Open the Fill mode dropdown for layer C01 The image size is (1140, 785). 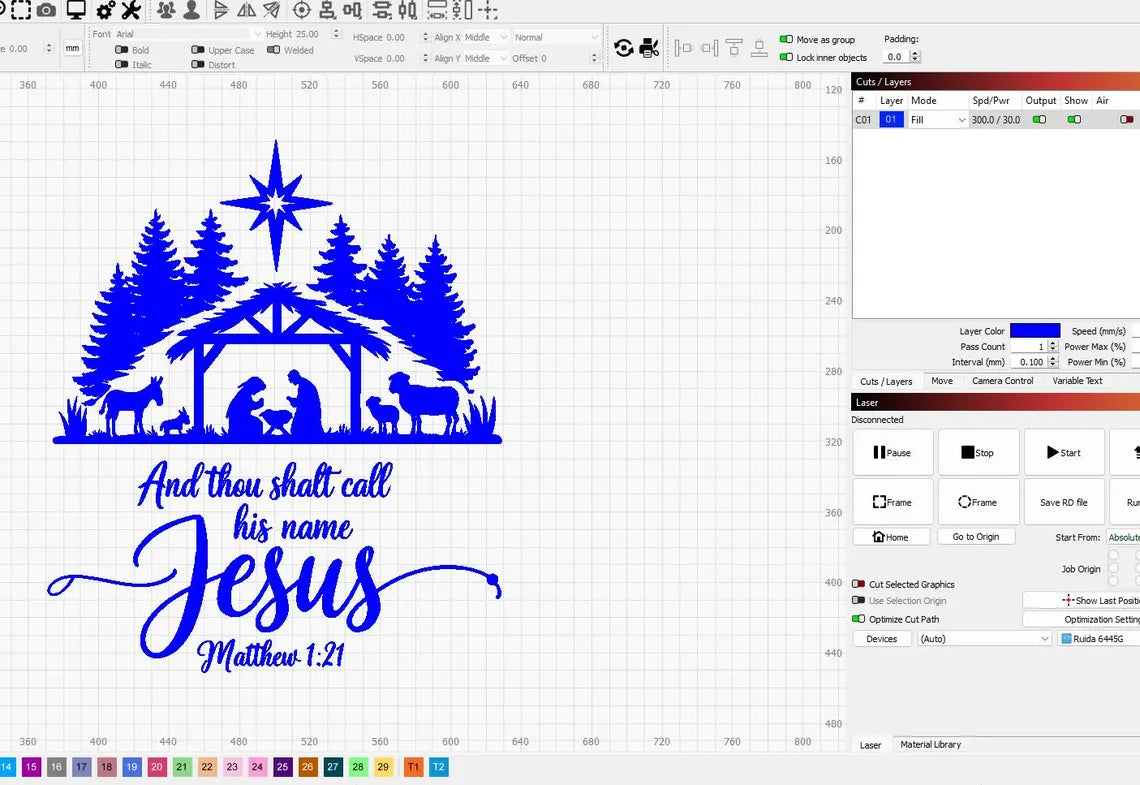click(x=938, y=120)
